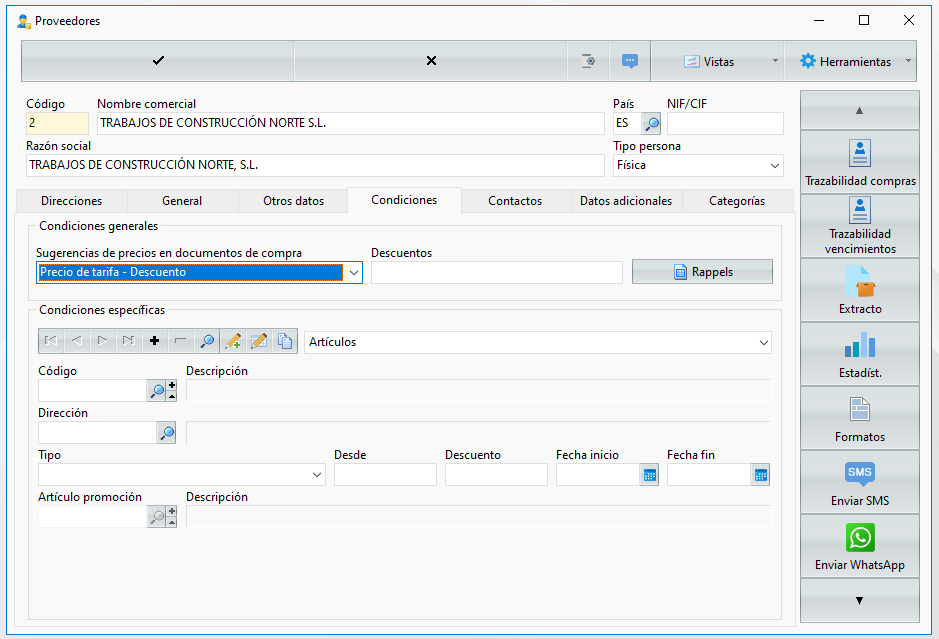
Task: Open the País lookup magnifier
Action: (651, 124)
